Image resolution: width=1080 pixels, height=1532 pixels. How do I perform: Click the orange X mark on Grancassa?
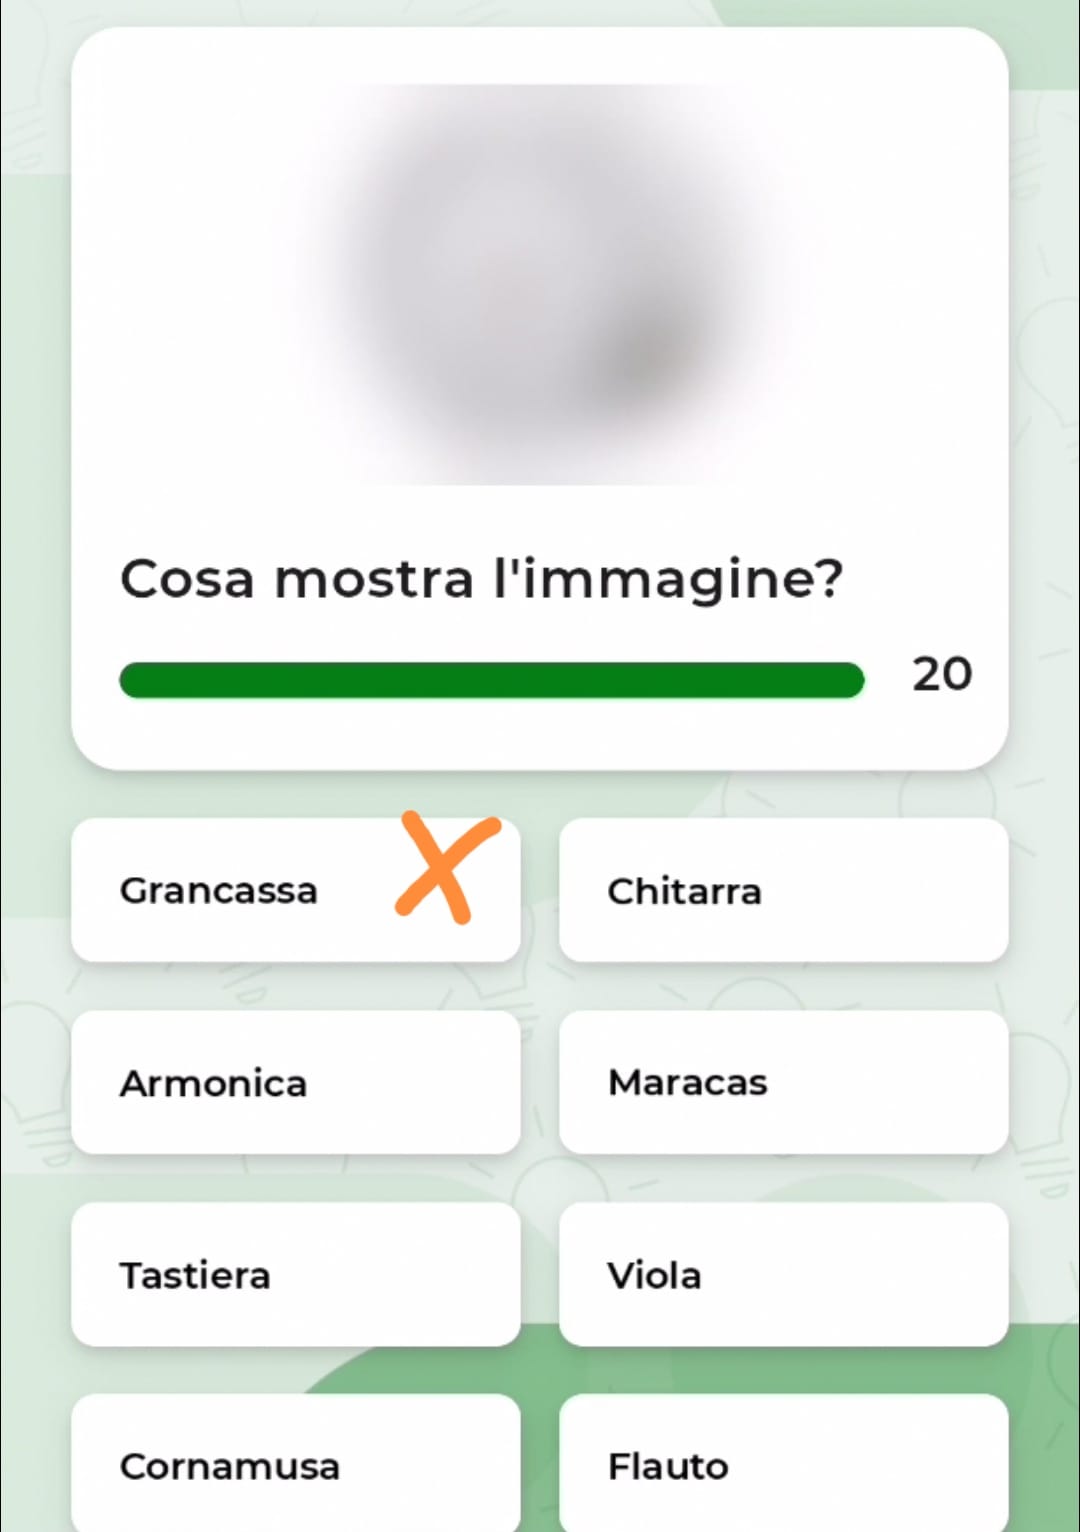tap(444, 868)
